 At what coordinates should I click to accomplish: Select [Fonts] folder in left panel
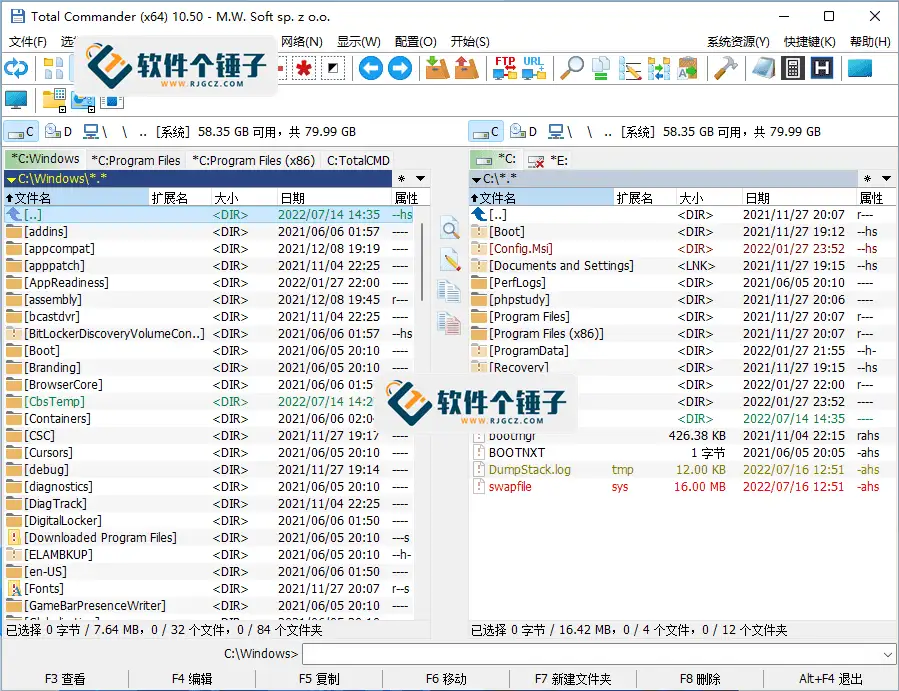[209, 588]
